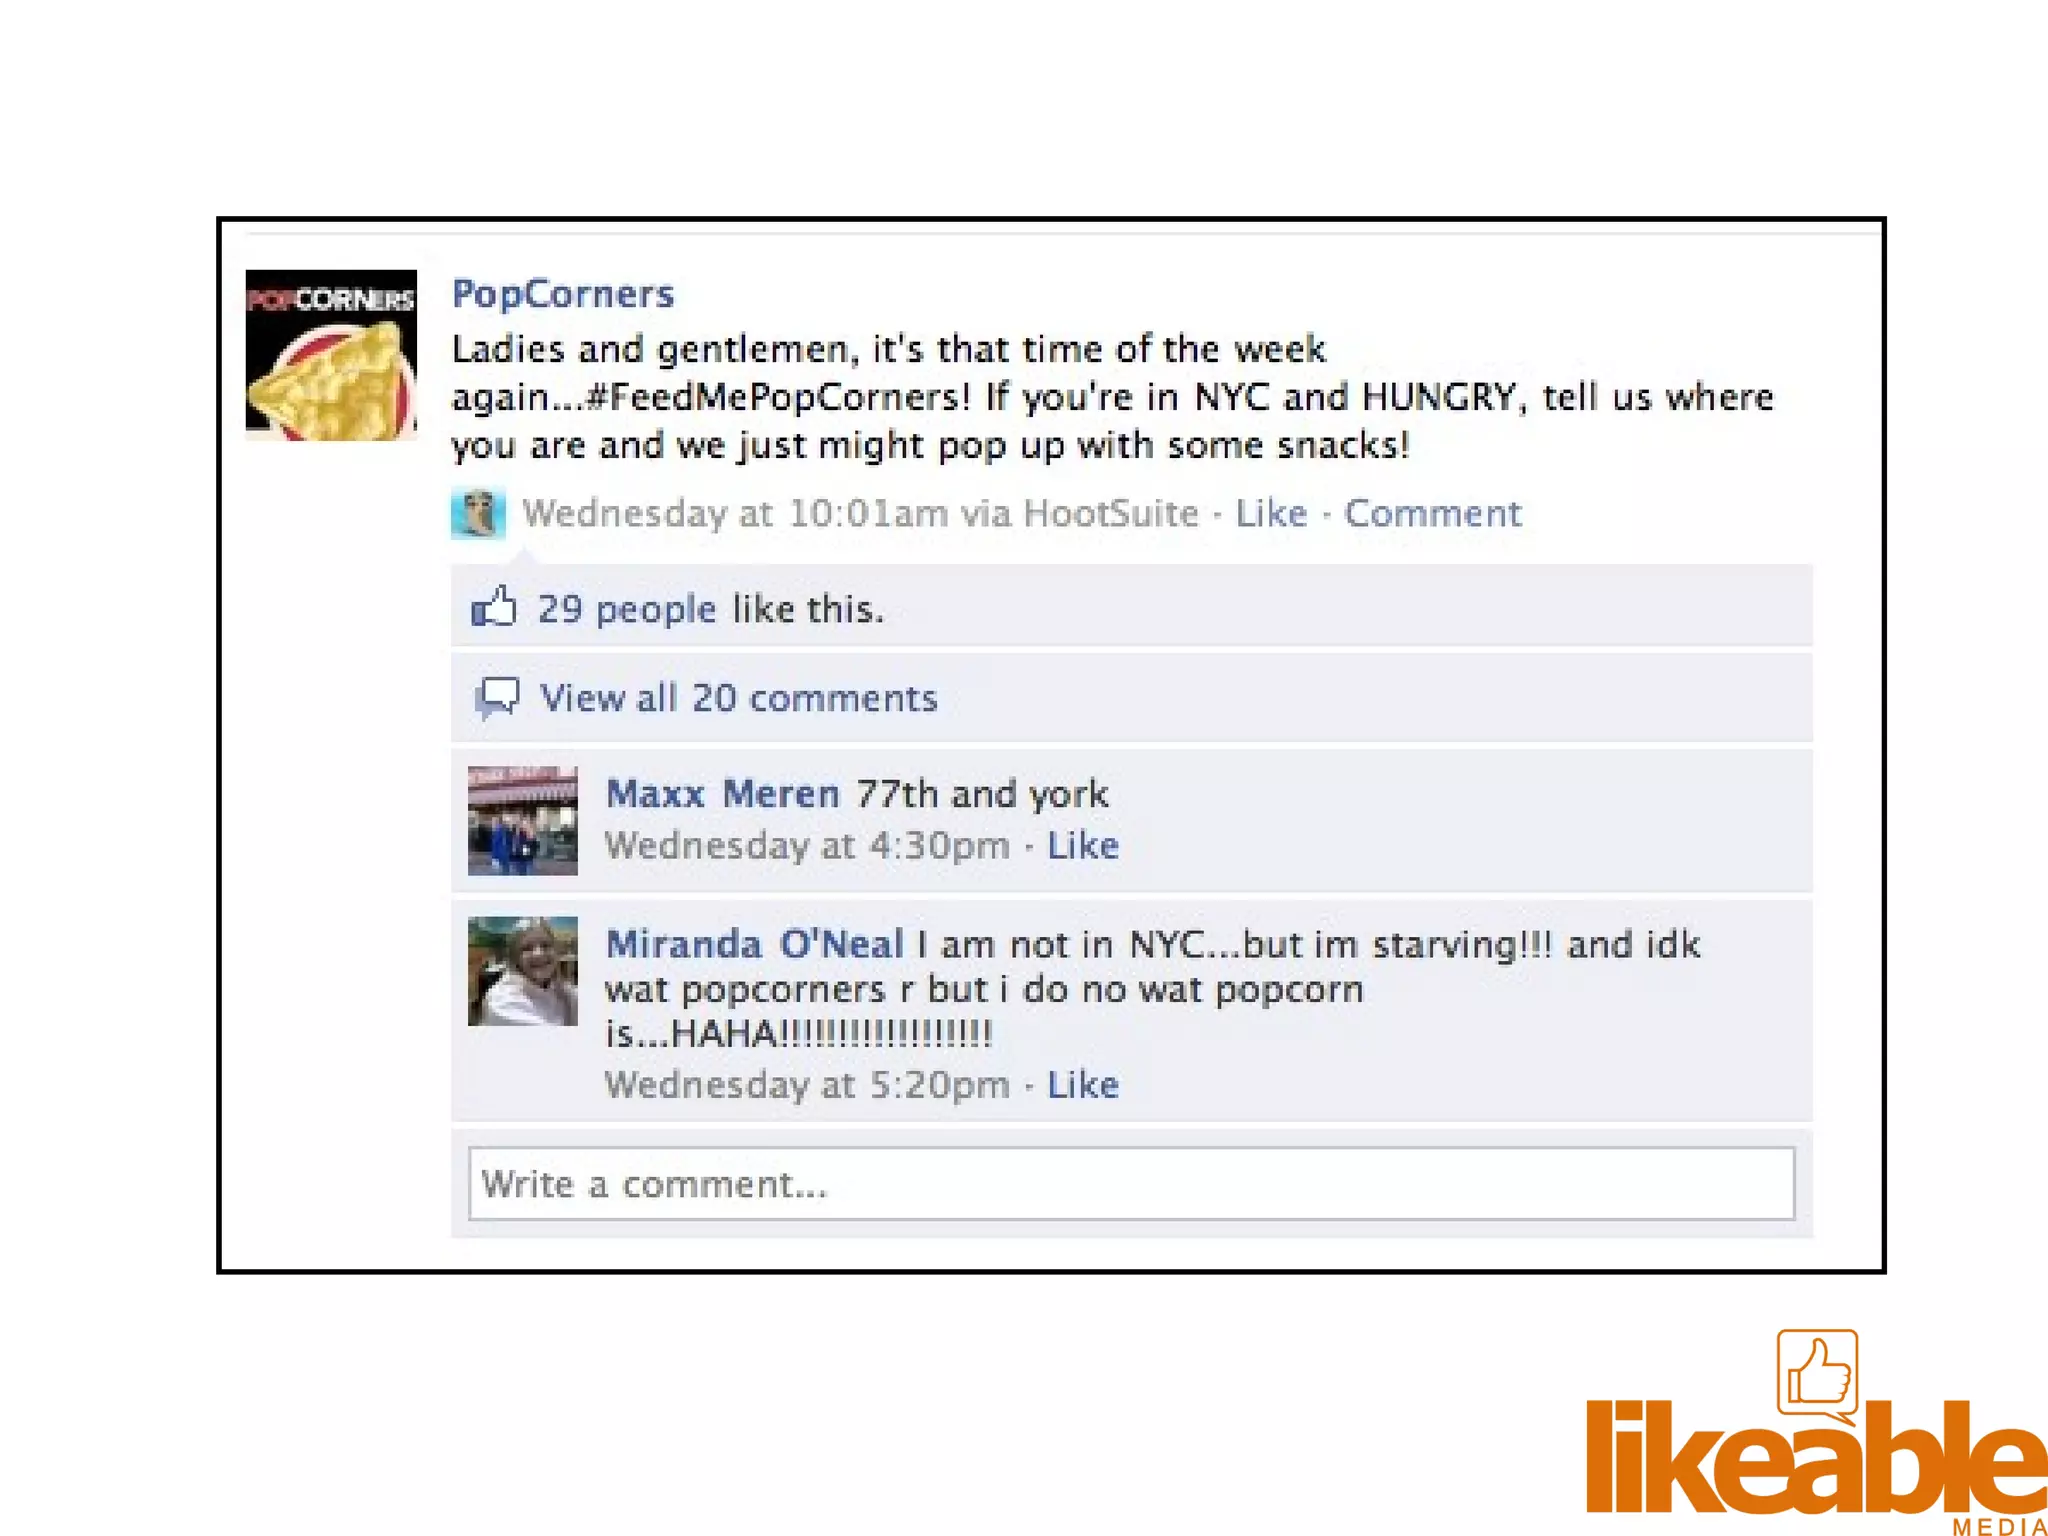Click the speech bubble comments icon
2048x1536 pixels.
point(497,697)
